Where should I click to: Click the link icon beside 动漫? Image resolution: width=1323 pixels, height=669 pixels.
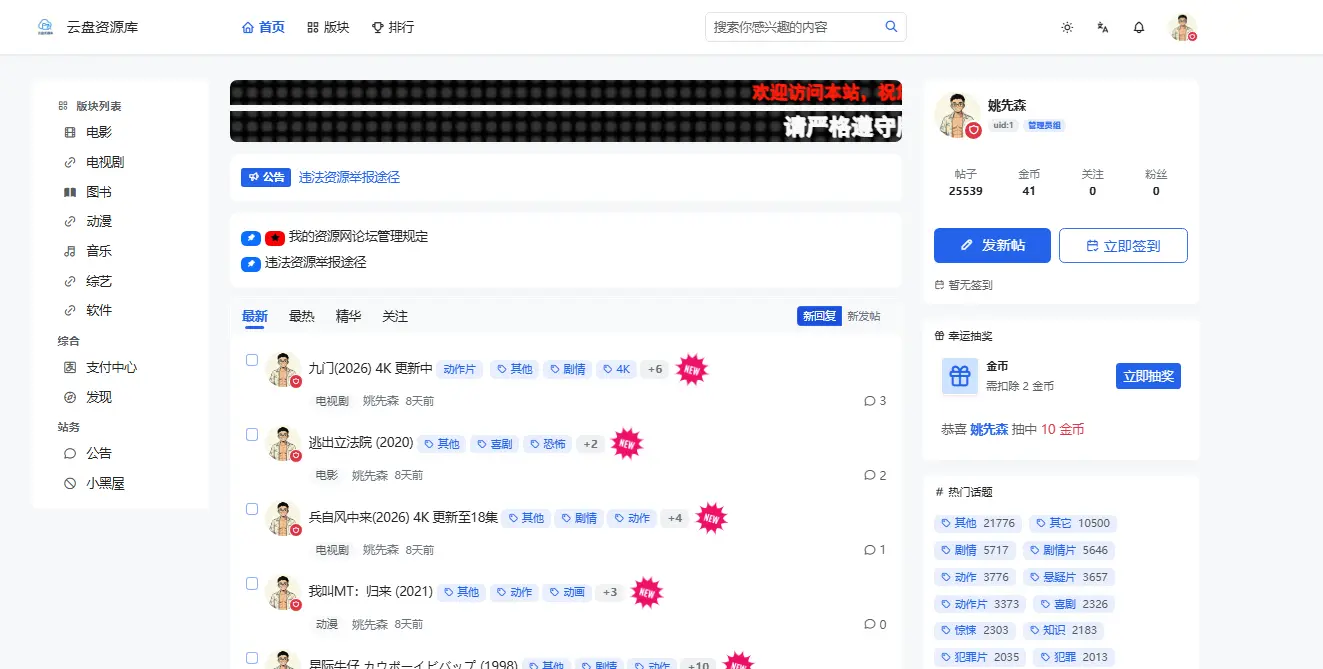[70, 221]
